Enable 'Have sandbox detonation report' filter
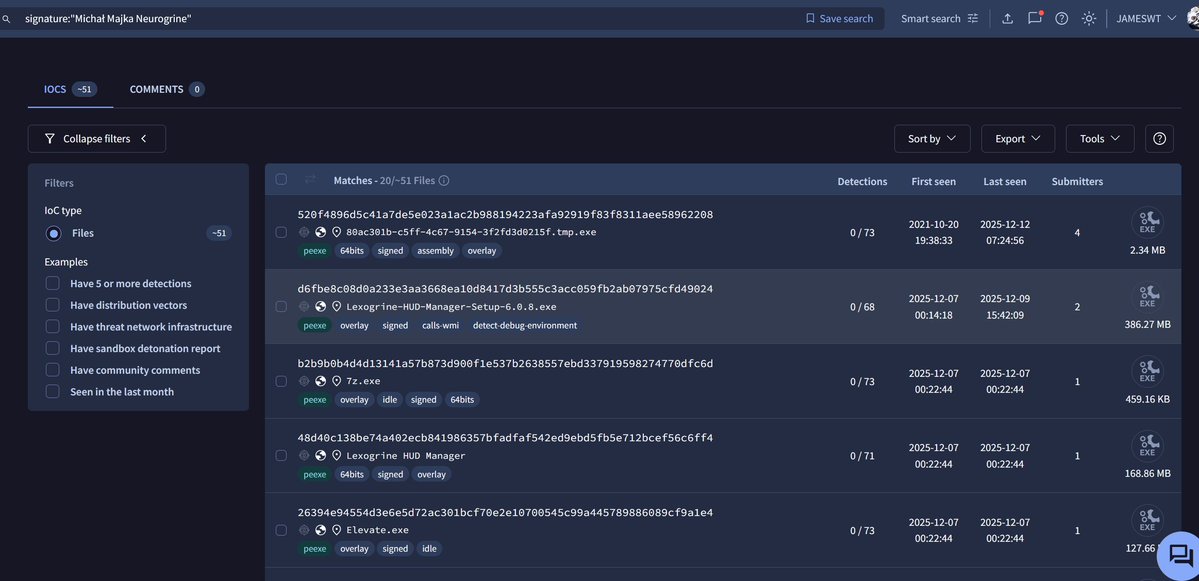 coord(53,349)
